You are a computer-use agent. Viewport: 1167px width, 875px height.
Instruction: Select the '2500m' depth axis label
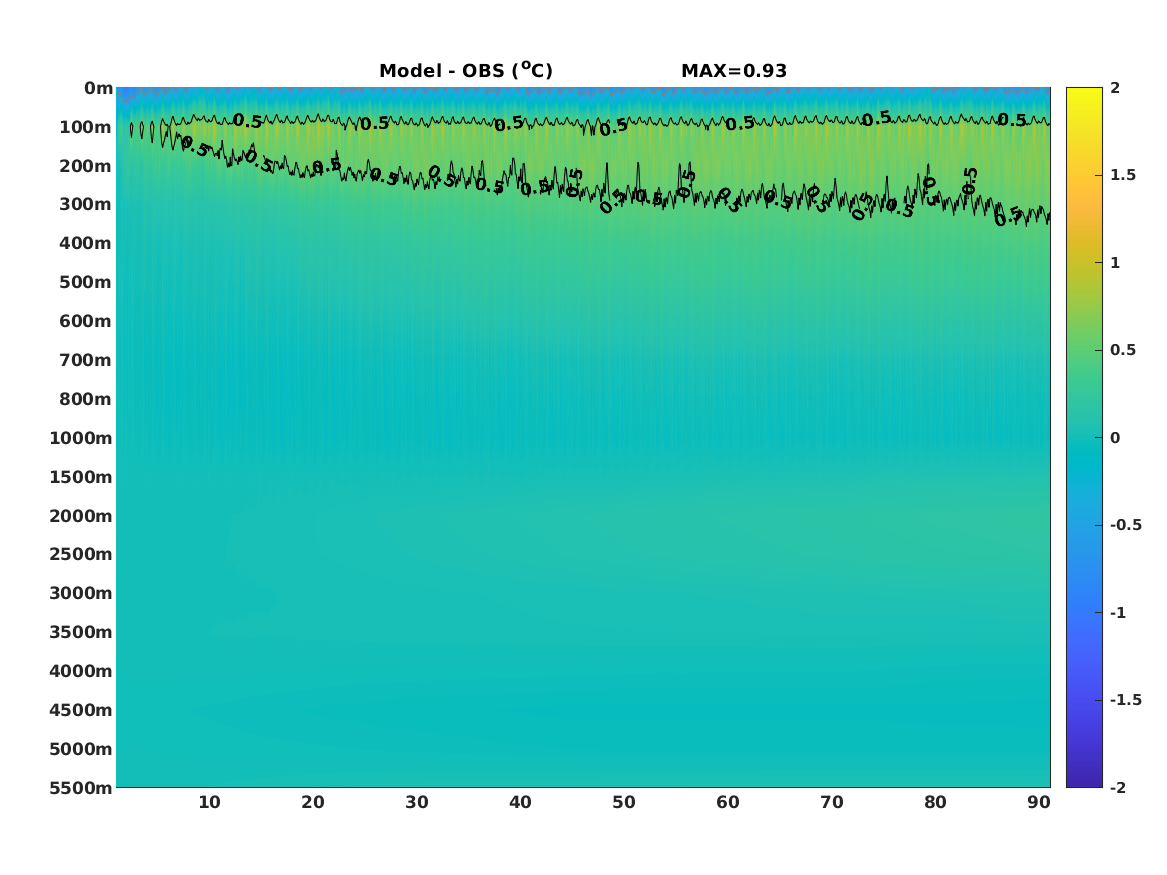pos(81,554)
